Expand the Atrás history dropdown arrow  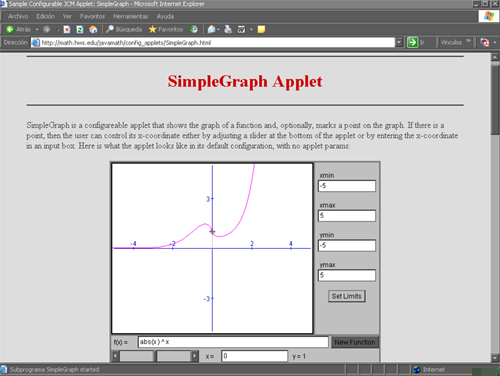click(x=37, y=29)
